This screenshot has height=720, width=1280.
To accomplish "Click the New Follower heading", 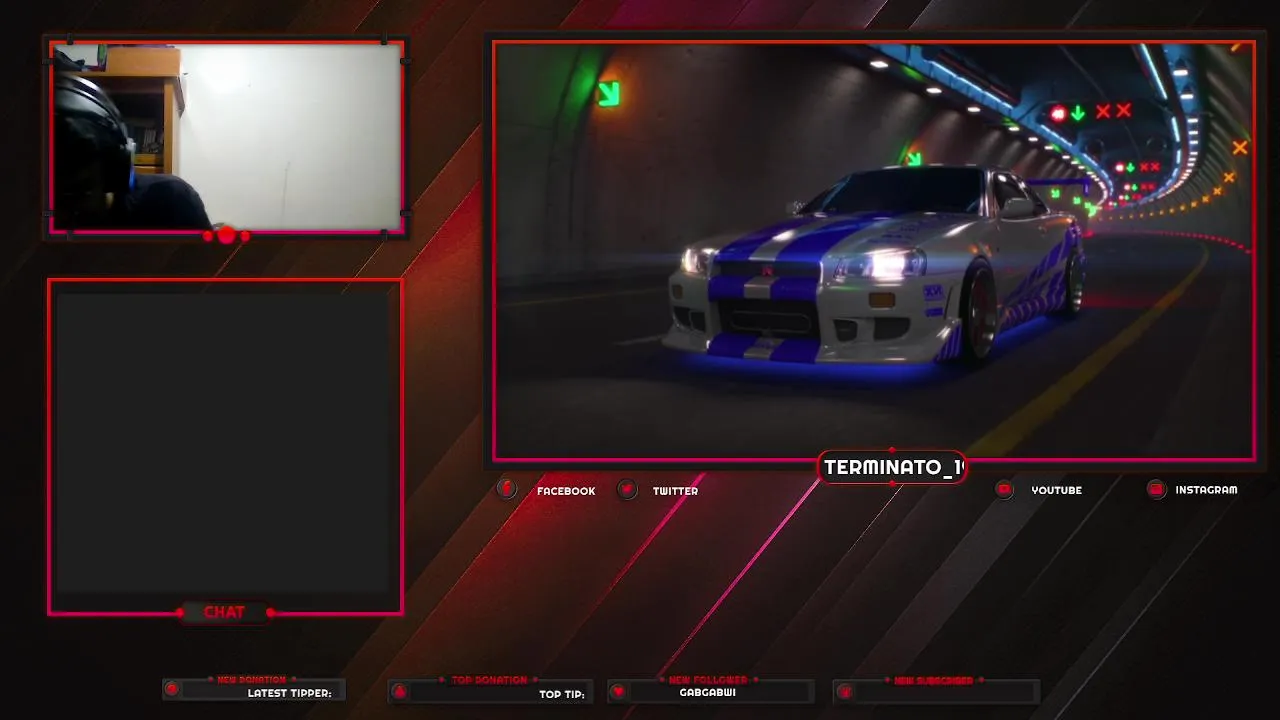I will pyautogui.click(x=708, y=680).
